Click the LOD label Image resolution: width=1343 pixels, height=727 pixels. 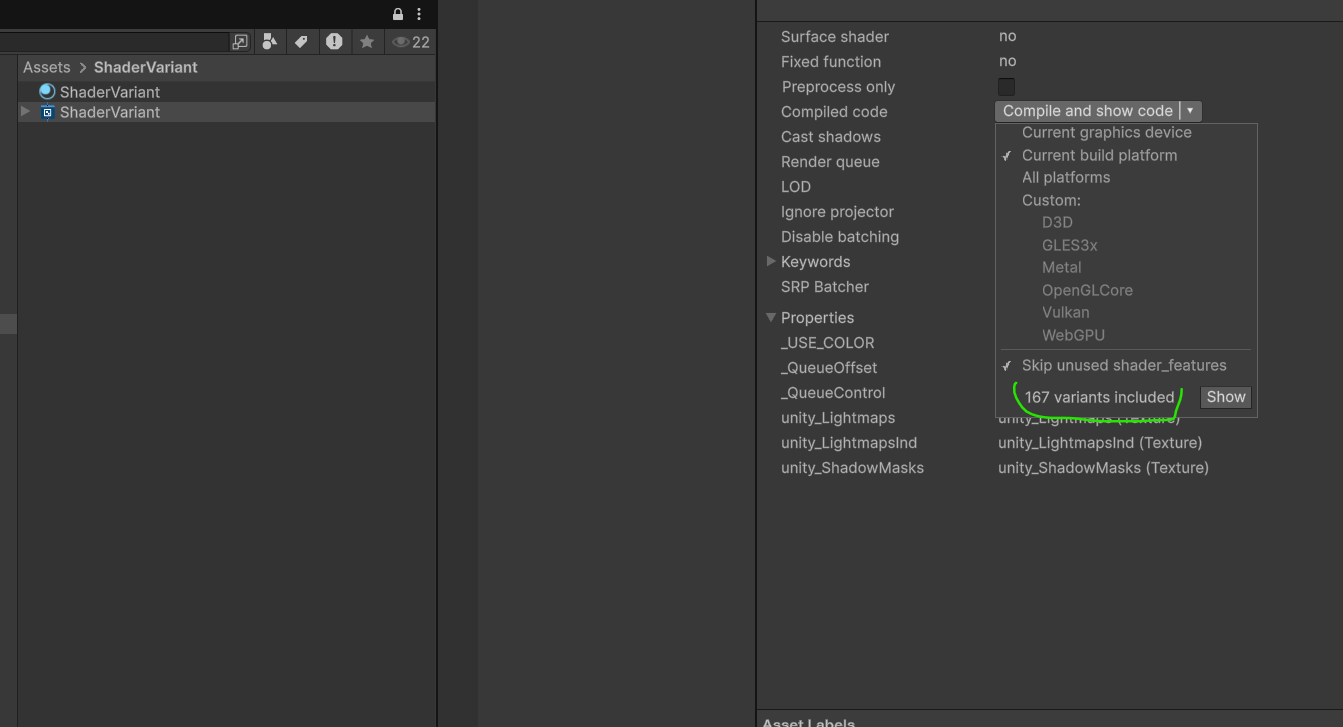795,187
